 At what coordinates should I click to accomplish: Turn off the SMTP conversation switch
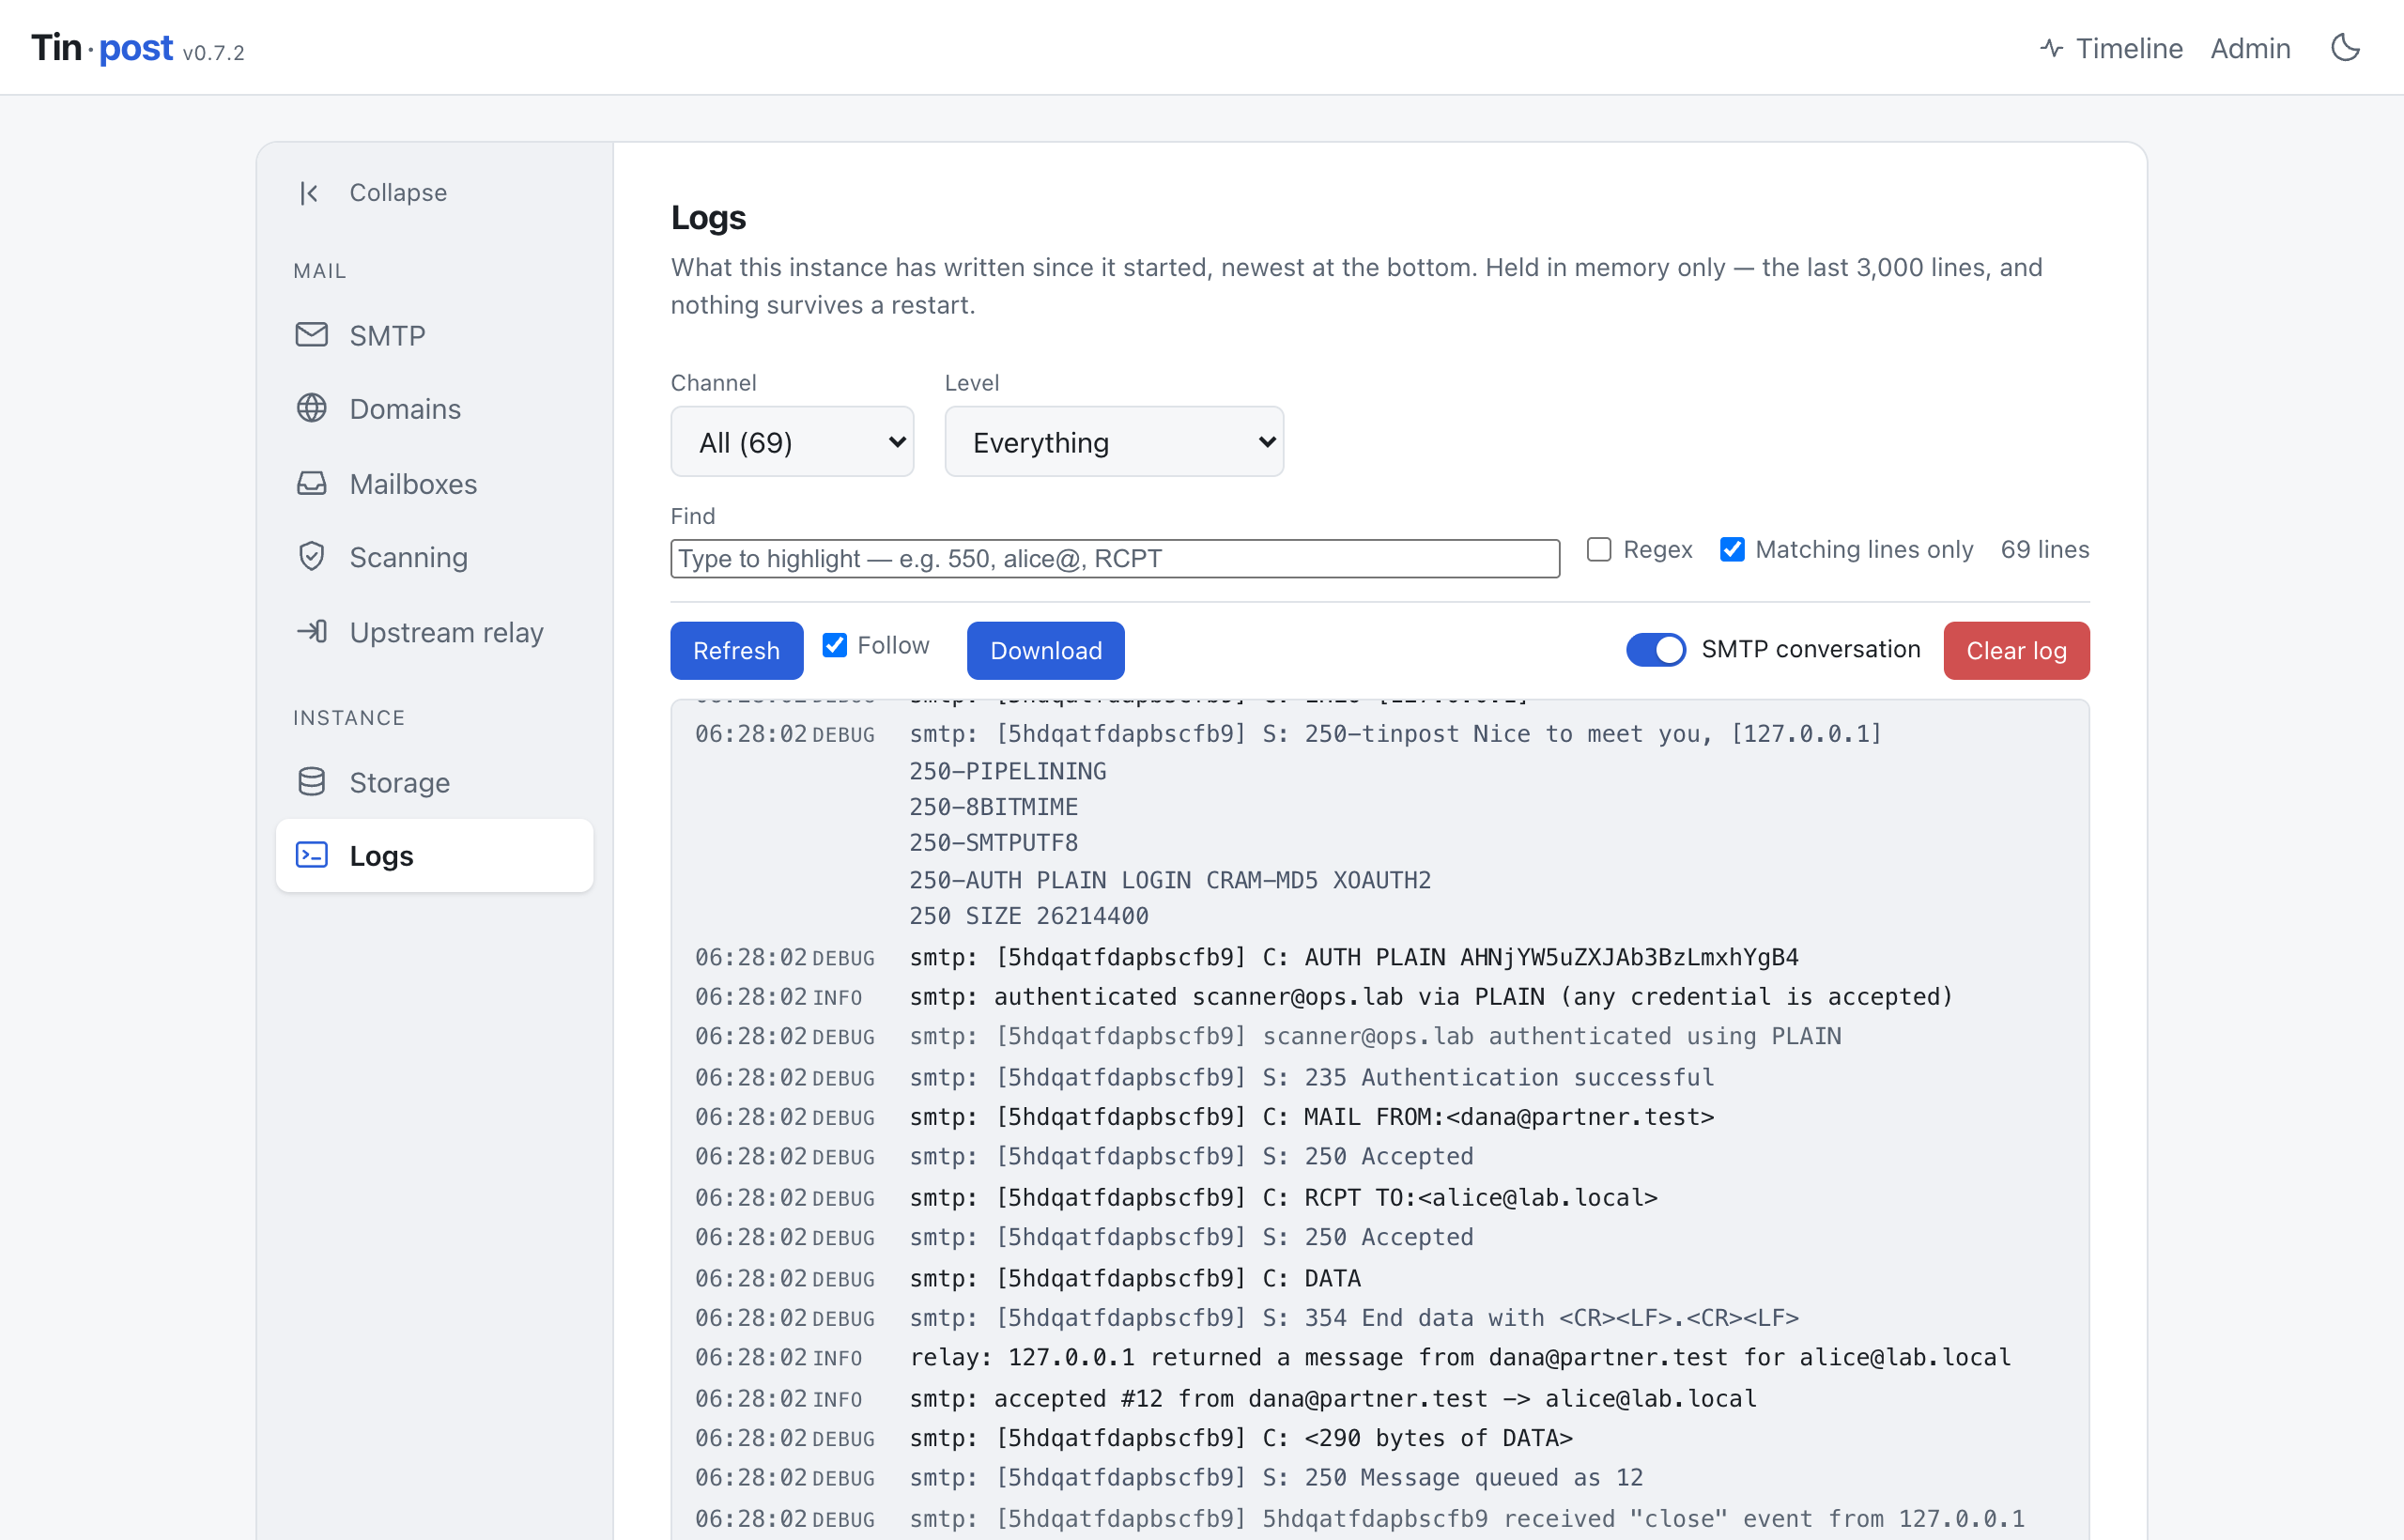click(1655, 649)
